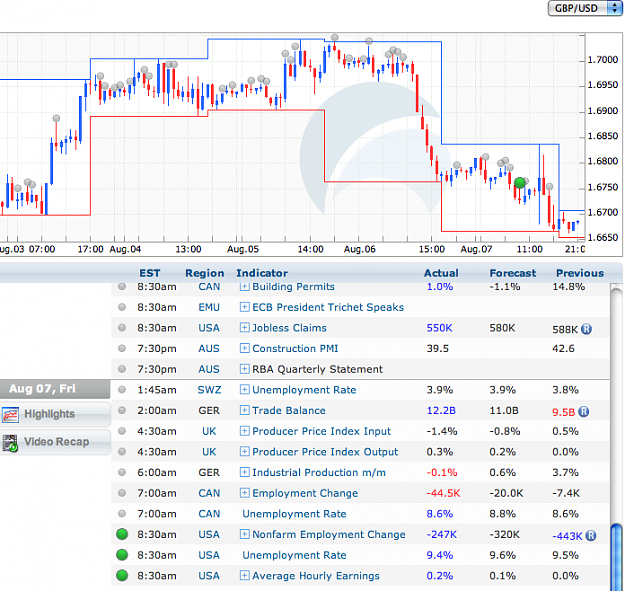Toggle the RBA Quarterly Statement gray marker
The height and width of the screenshot is (591, 625).
[x=122, y=369]
